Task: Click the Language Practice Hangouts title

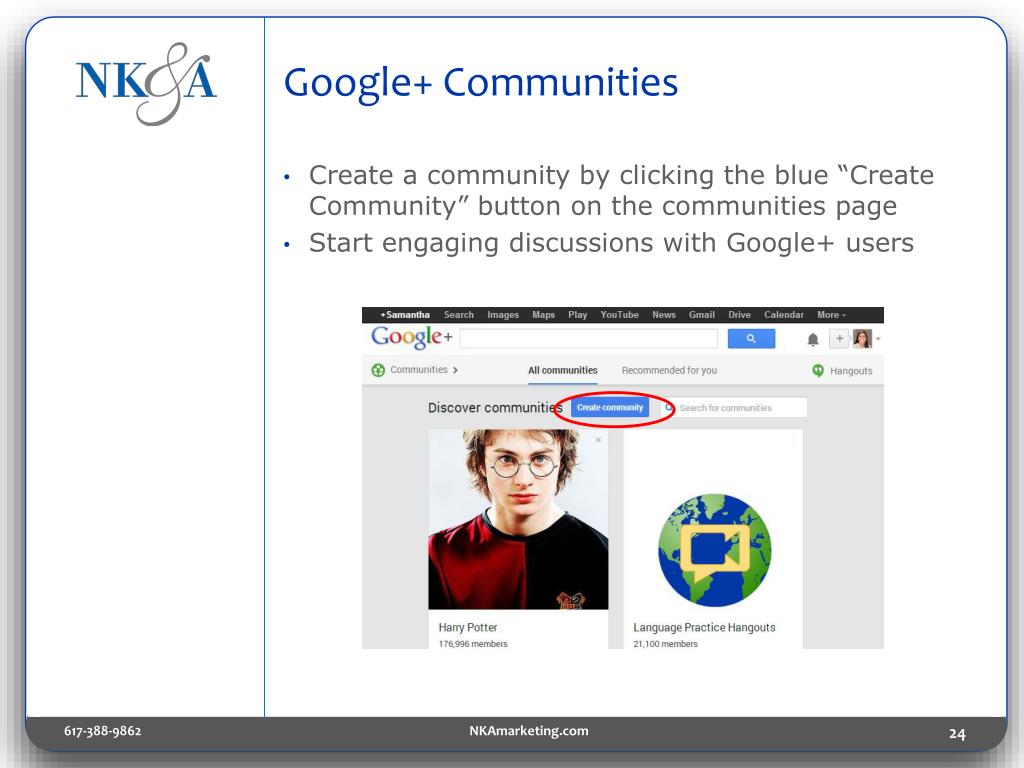Action: point(704,627)
